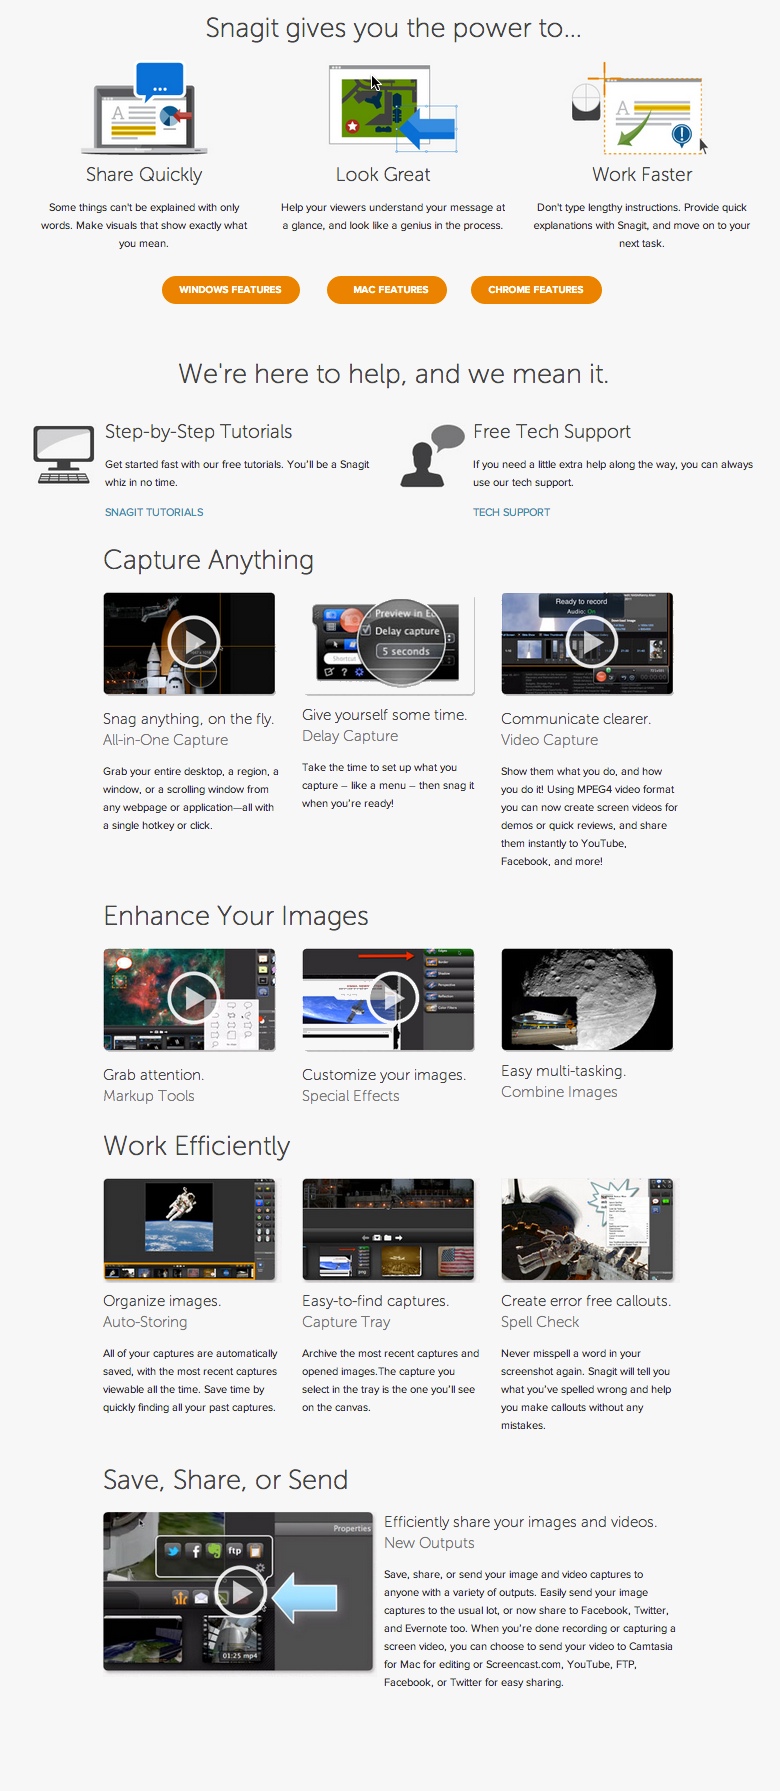Click the 'Capture Tray' subtitle
The image size is (780, 1791).
346,1322
